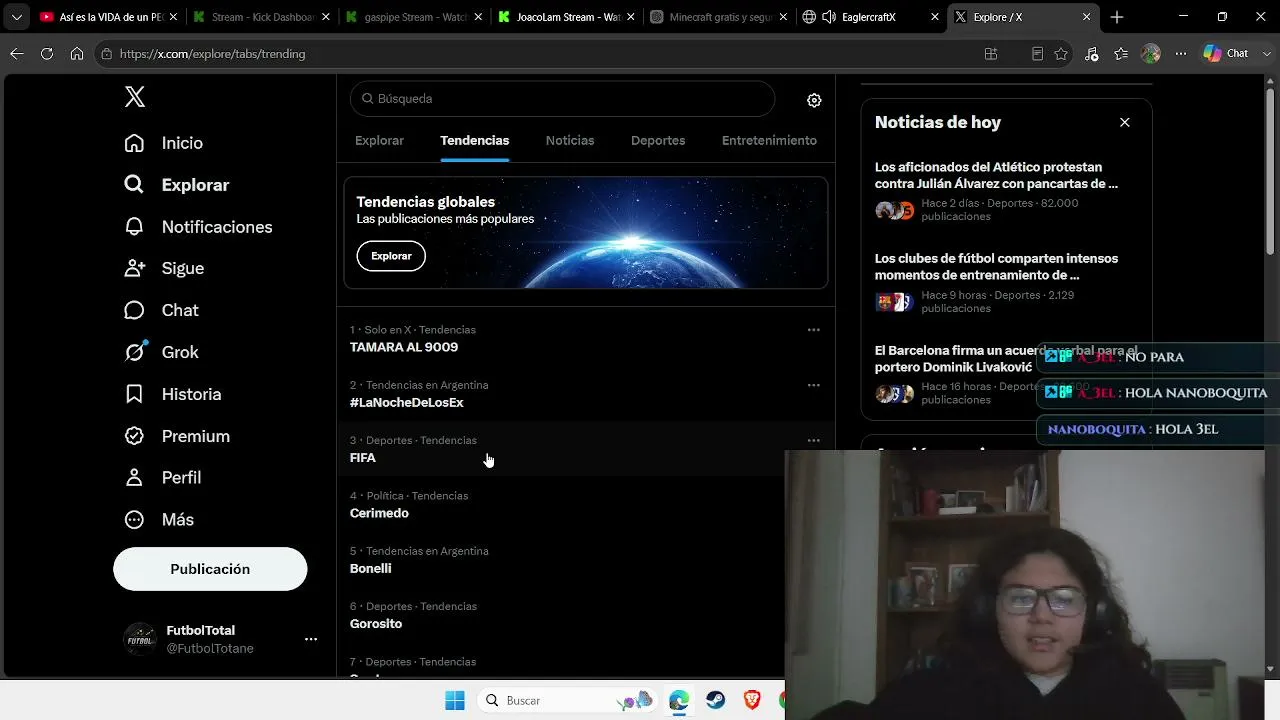The image size is (1280, 720).
Task: Open Steam from the taskbar
Action: click(716, 700)
